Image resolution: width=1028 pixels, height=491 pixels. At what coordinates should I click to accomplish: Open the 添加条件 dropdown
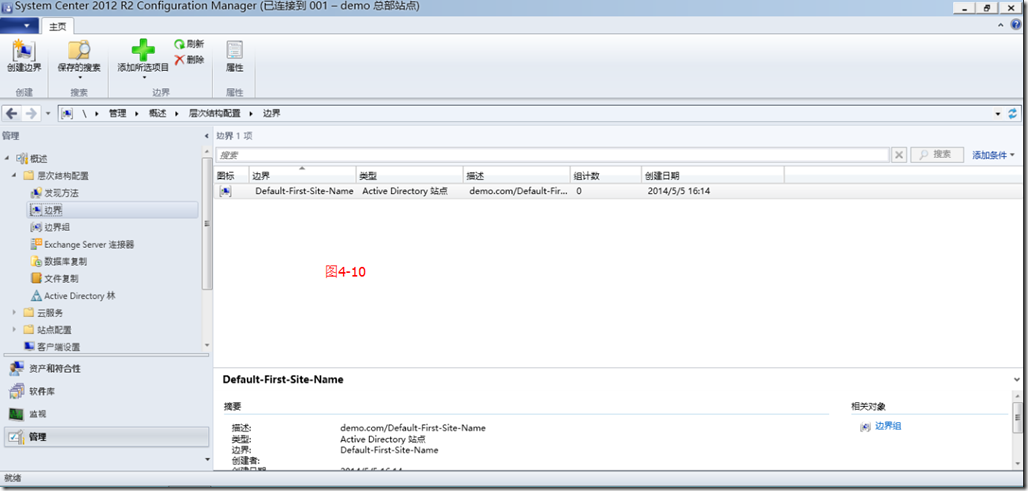click(993, 155)
